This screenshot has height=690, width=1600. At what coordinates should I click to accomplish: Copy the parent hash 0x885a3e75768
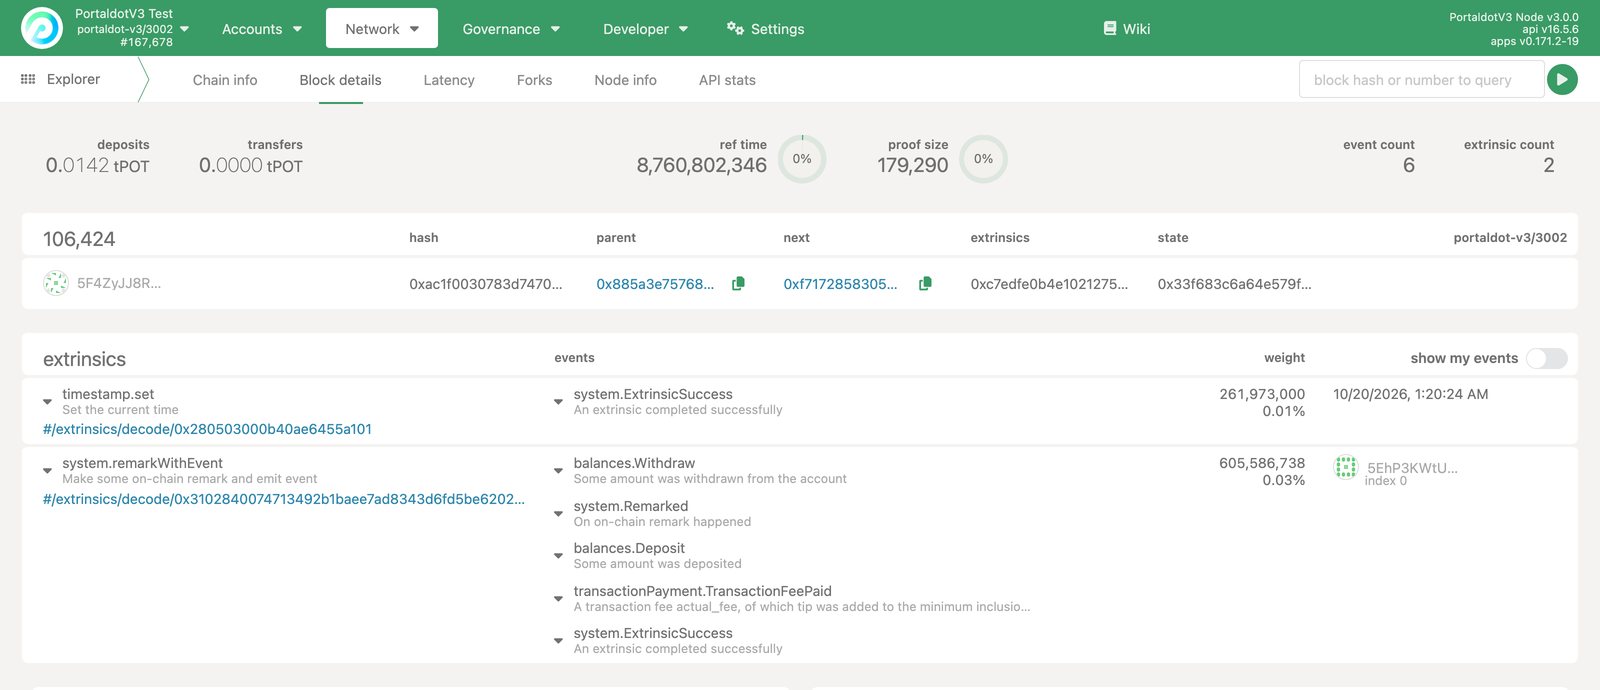[x=738, y=284]
